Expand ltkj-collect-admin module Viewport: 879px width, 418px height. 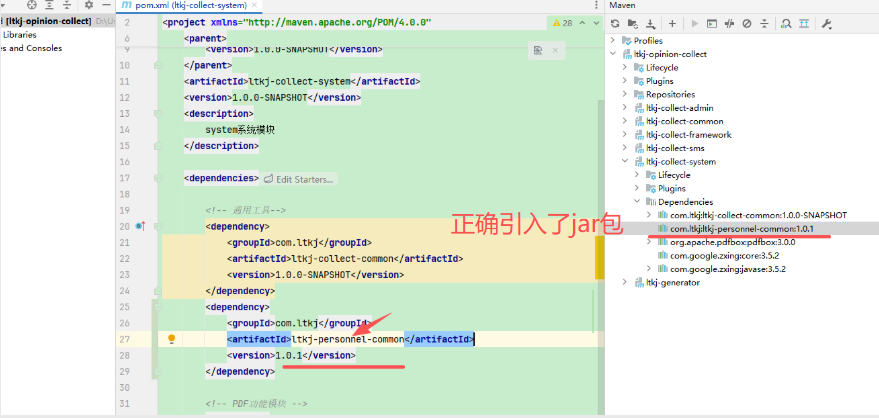(625, 108)
